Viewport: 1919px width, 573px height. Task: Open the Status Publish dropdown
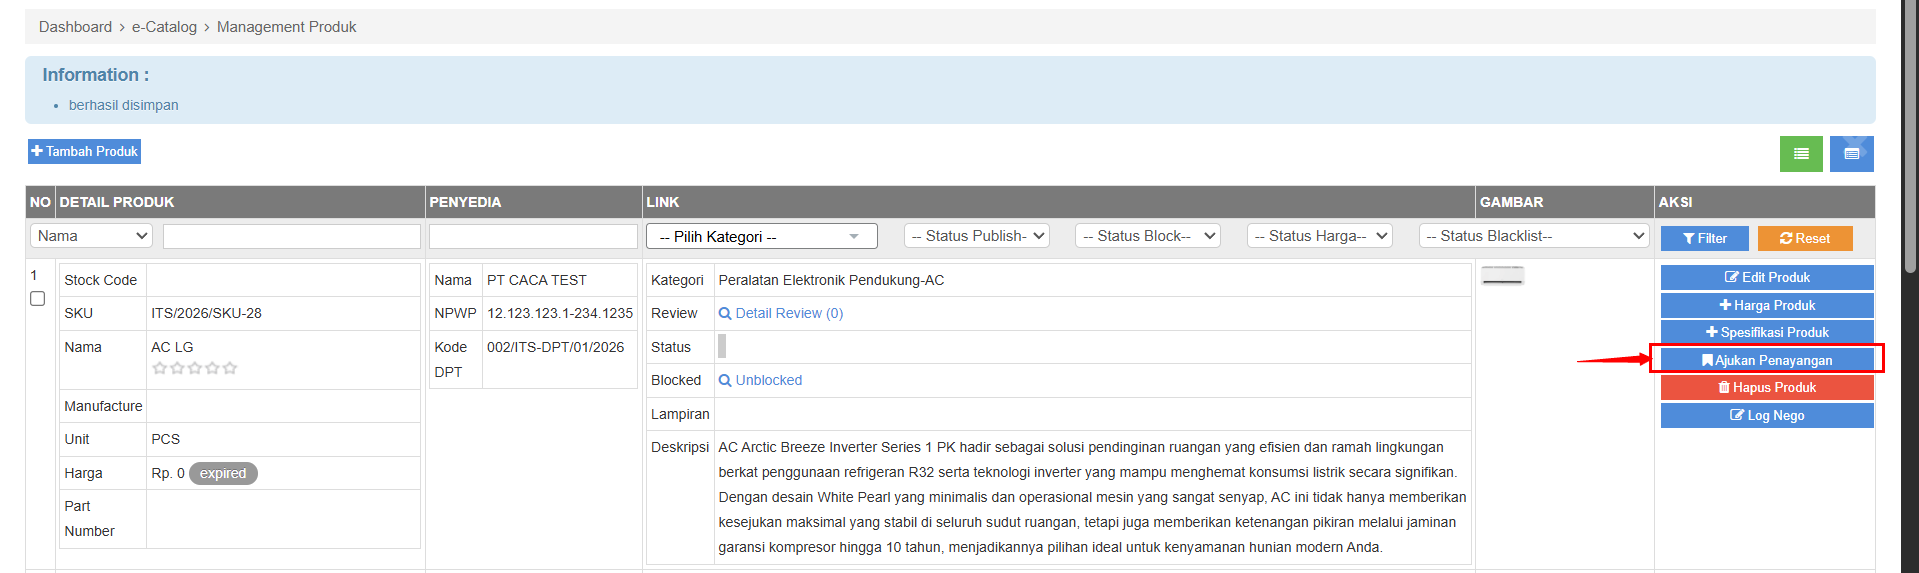click(976, 236)
